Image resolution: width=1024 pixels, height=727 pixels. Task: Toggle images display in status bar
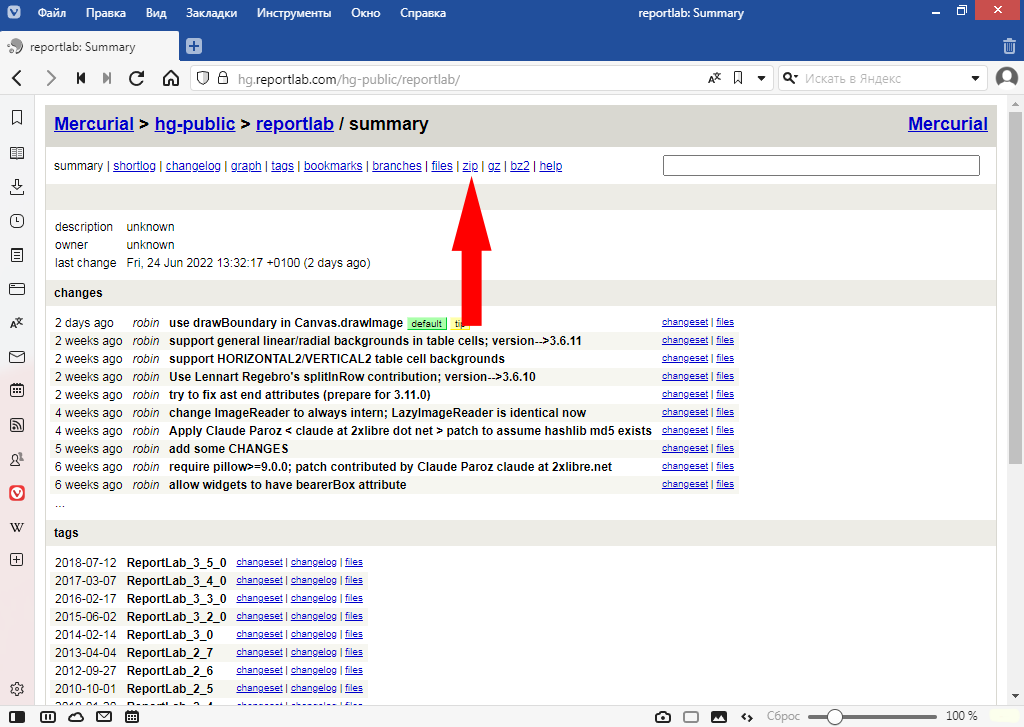pos(718,717)
